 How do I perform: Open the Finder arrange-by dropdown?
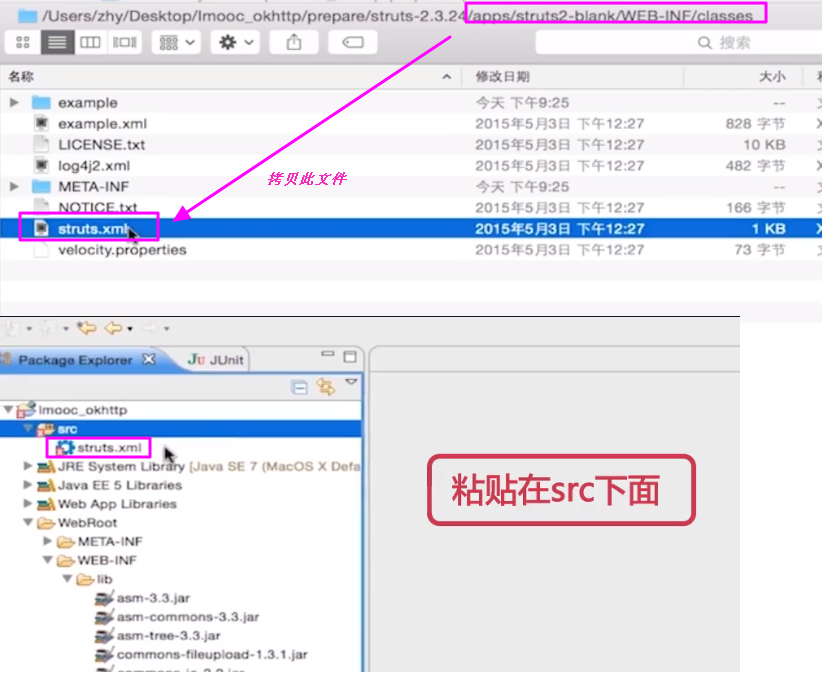point(177,42)
